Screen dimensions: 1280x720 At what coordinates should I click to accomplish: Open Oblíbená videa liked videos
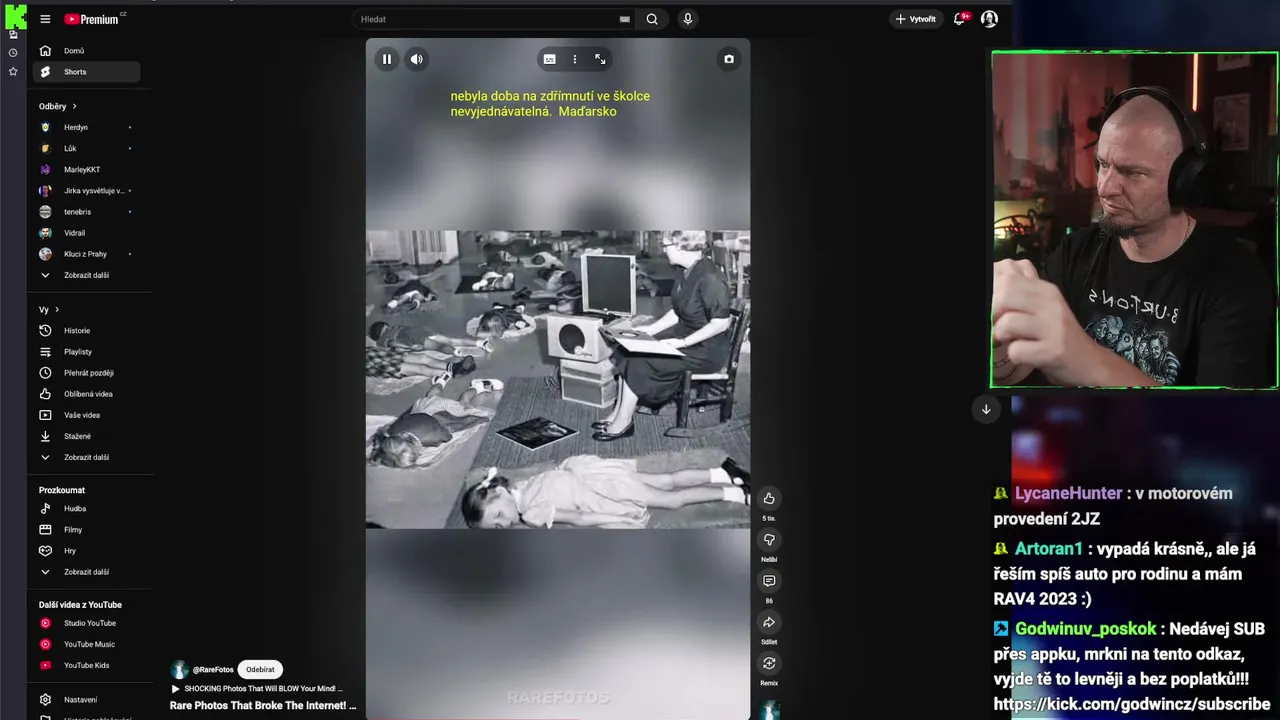[x=86, y=394]
